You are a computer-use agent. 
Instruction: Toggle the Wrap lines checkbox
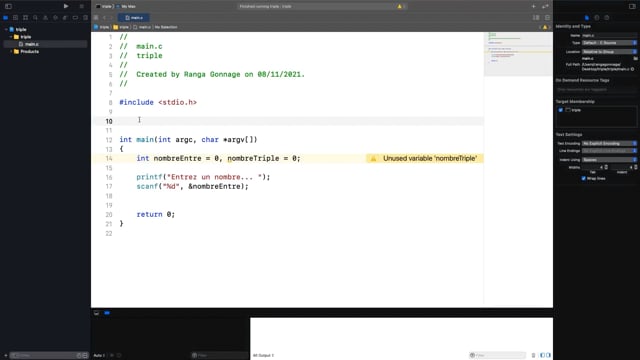tap(584, 178)
